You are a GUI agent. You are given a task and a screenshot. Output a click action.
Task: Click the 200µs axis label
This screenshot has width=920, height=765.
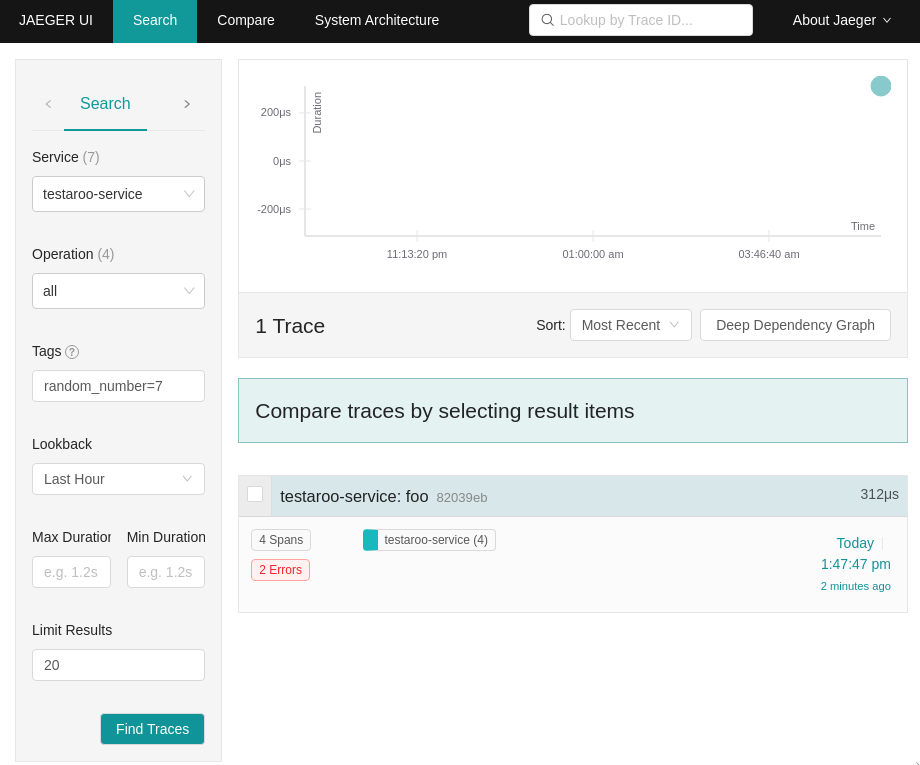[x=276, y=112]
